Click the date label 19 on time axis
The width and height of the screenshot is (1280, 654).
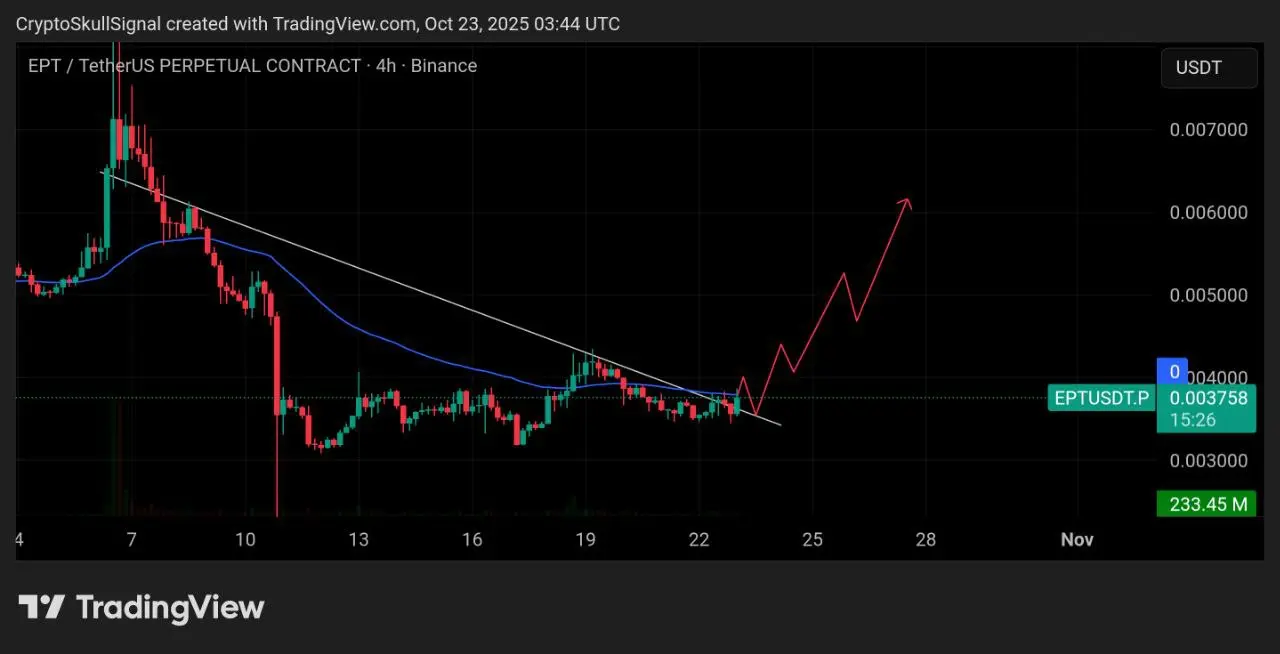pyautogui.click(x=585, y=540)
